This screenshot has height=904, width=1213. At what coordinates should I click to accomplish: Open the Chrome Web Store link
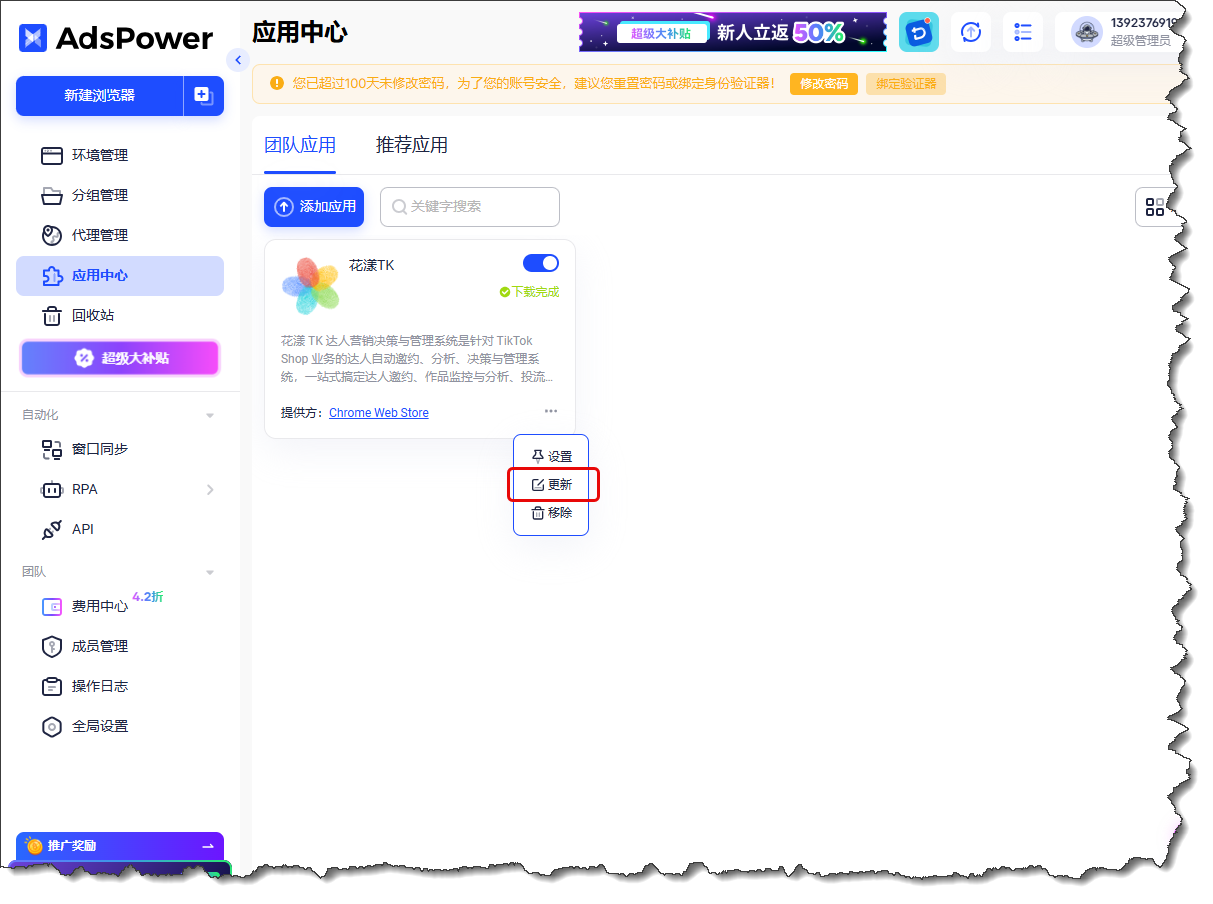coord(378,413)
